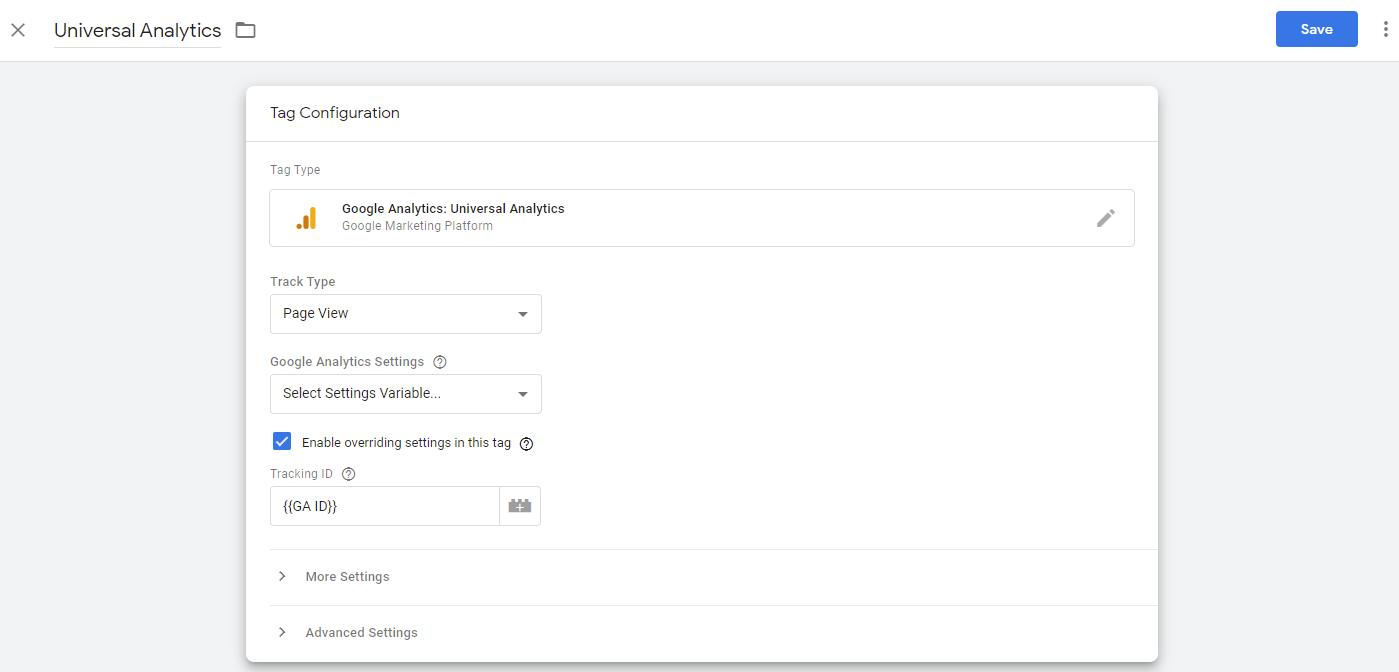Click the Tag Configuration panel header
1399x672 pixels.
[x=335, y=113]
